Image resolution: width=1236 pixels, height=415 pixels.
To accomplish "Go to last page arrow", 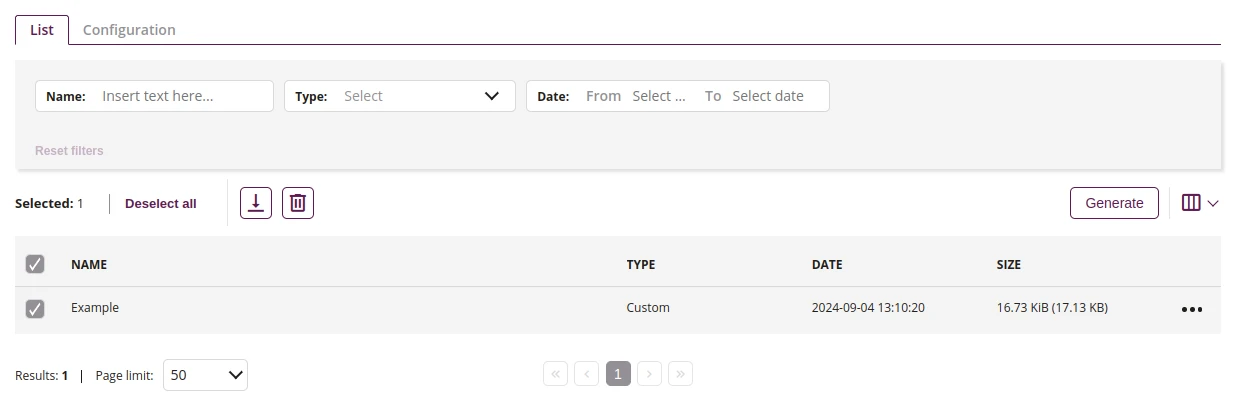I will click(x=681, y=374).
